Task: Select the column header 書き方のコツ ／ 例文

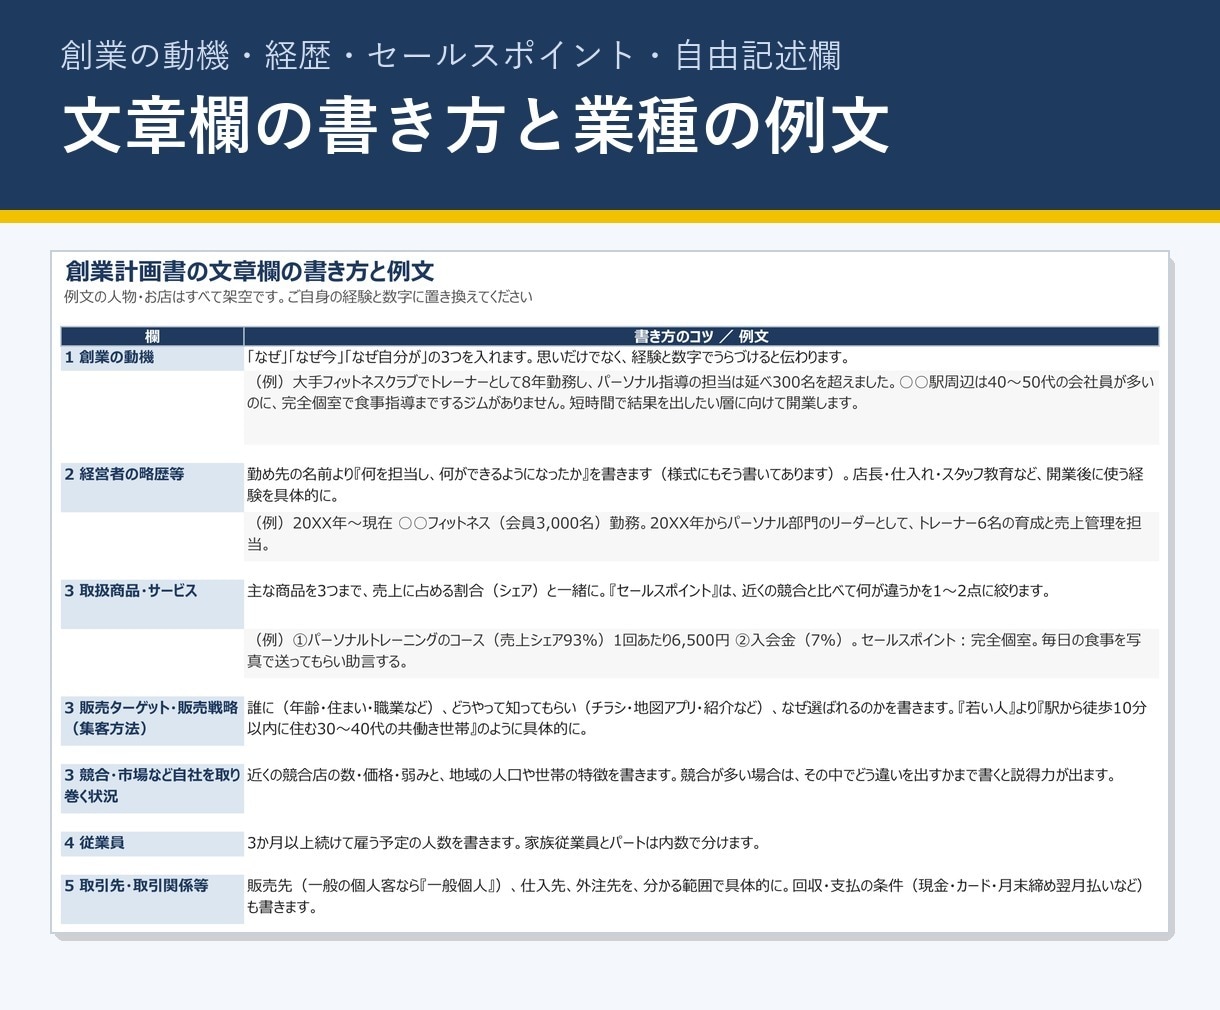Action: [x=701, y=337]
